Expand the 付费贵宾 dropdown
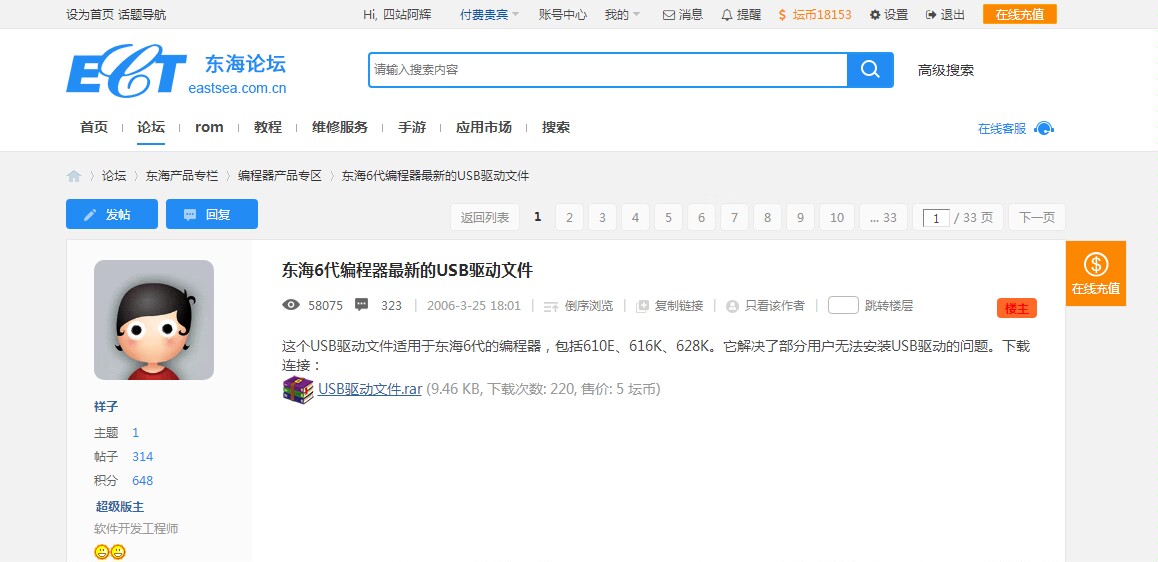Viewport: 1158px width, 562px height. click(489, 15)
